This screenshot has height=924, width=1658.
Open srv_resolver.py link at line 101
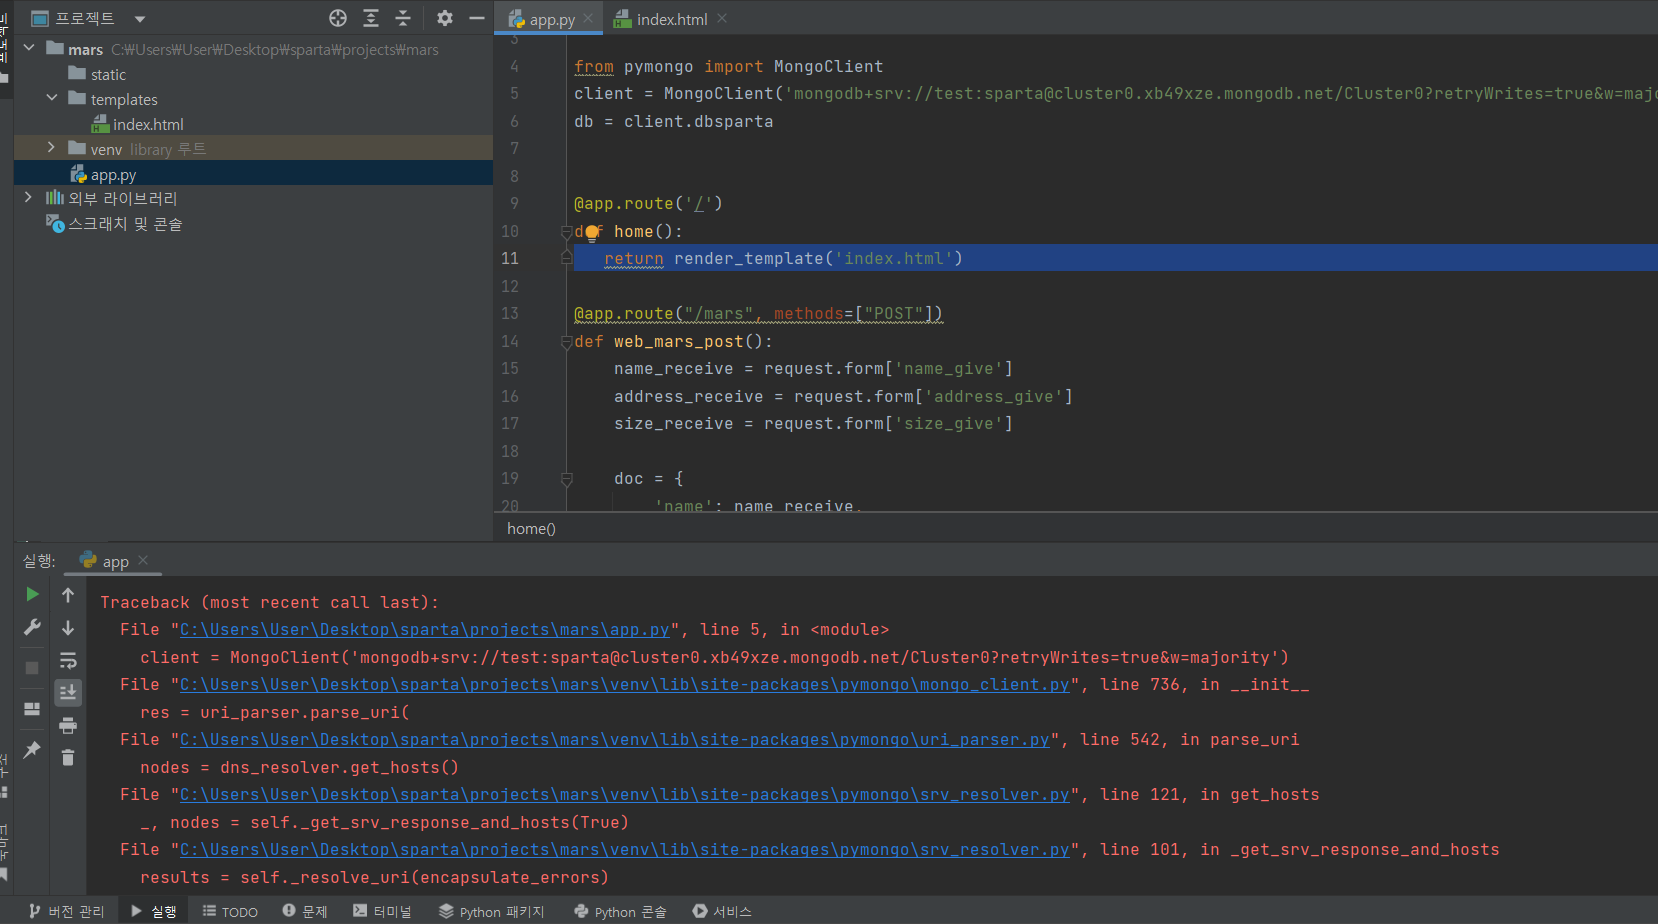point(625,850)
